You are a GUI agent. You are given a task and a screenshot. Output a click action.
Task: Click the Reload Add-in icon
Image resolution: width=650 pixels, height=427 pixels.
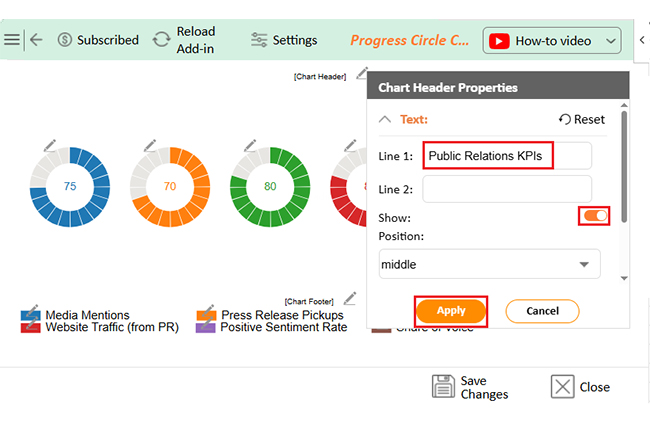click(x=161, y=40)
